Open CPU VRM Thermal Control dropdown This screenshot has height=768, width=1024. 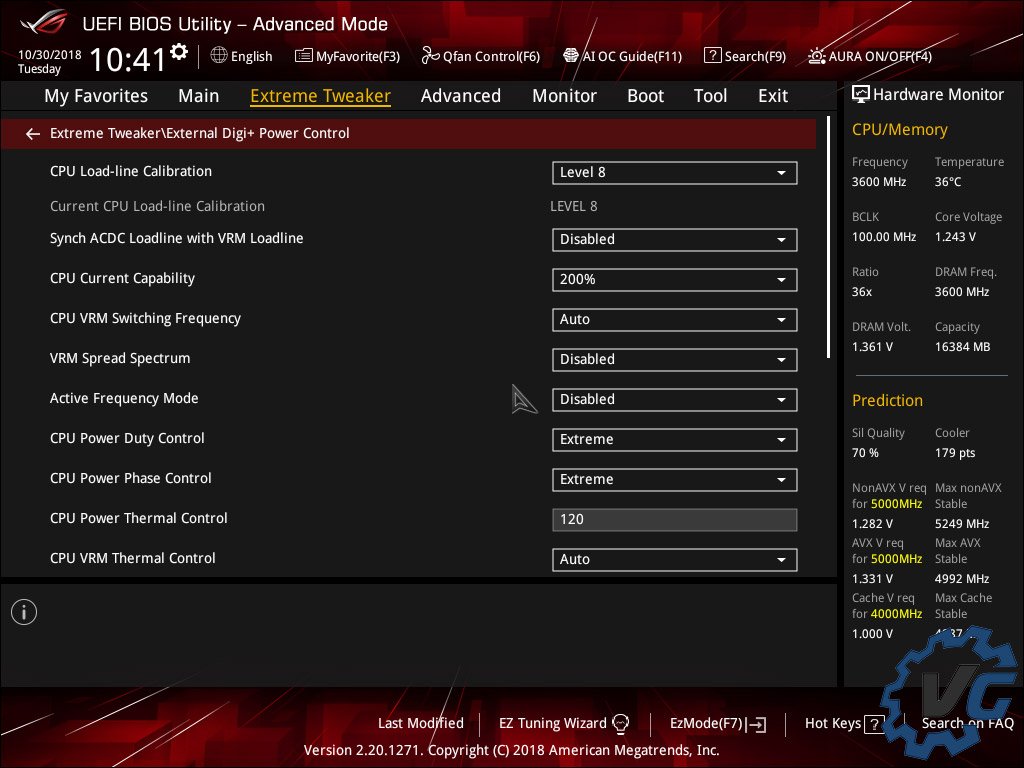coord(675,560)
